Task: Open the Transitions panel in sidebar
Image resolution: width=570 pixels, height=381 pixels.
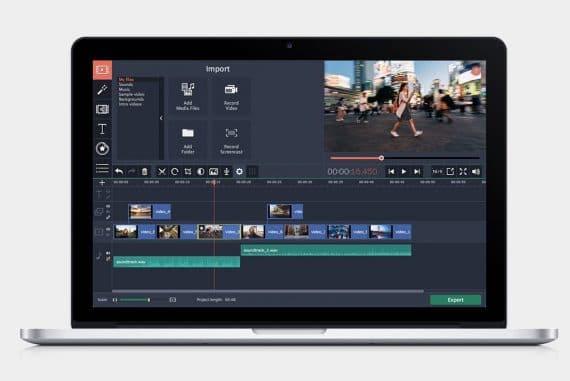Action: (102, 109)
